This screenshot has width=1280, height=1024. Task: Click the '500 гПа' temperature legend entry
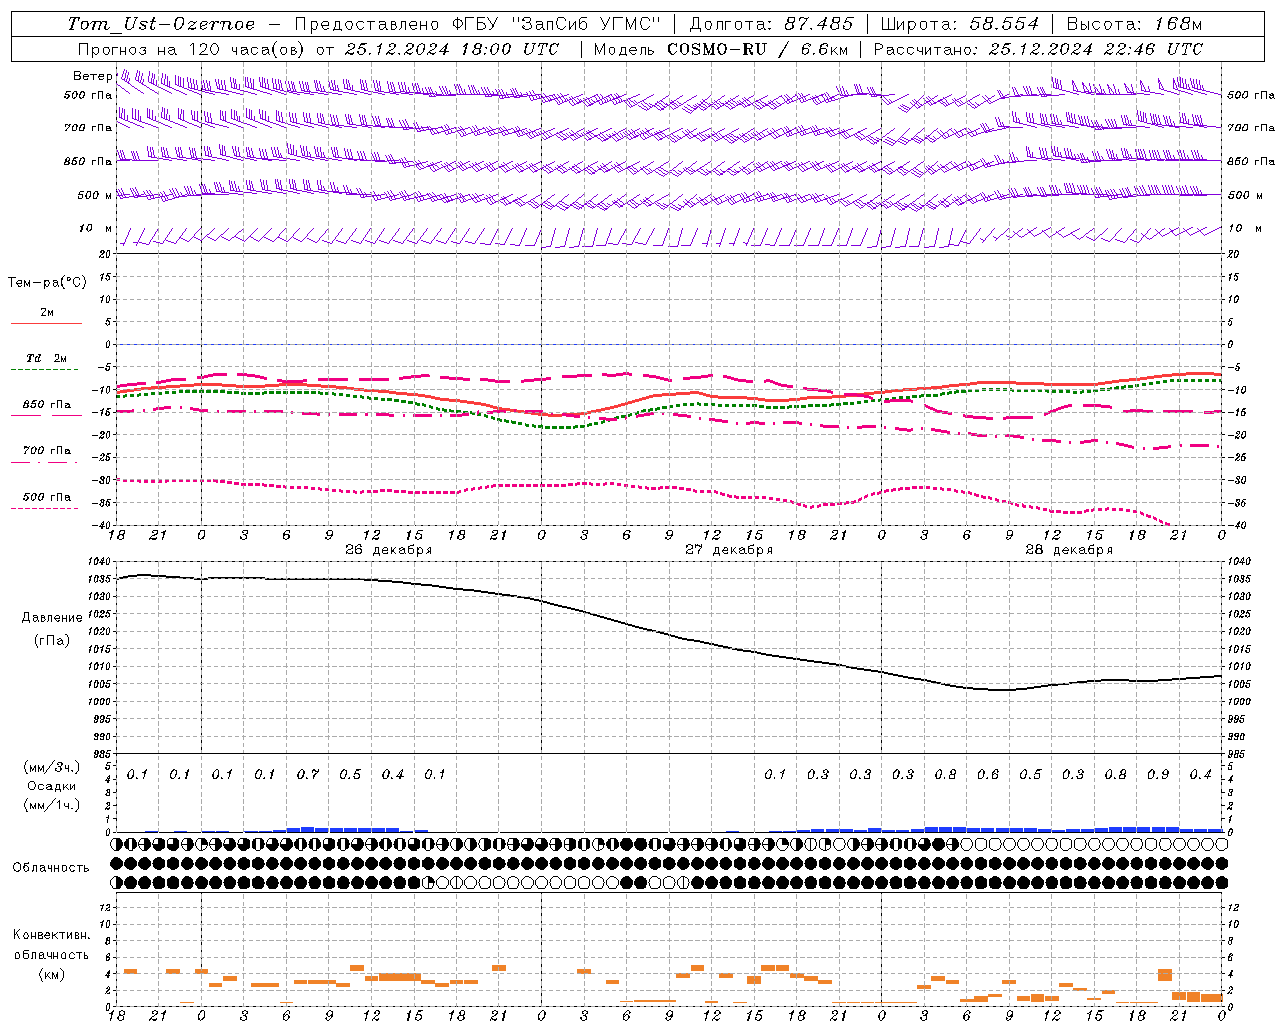(47, 497)
